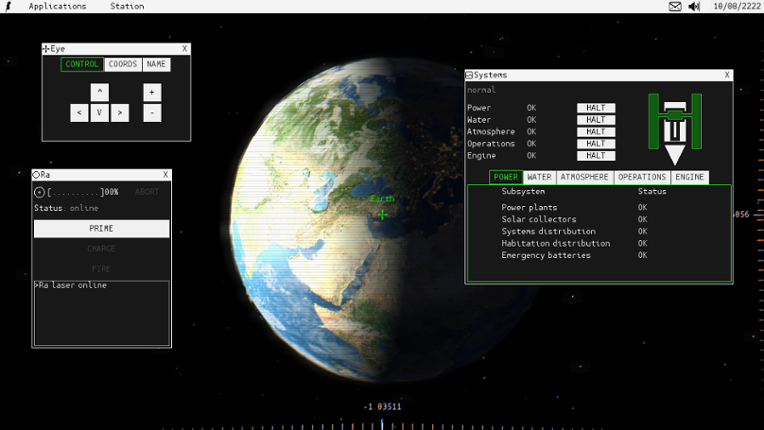The image size is (764, 430).
Task: Zoom out with the Eye minus button
Action: pyautogui.click(x=152, y=113)
